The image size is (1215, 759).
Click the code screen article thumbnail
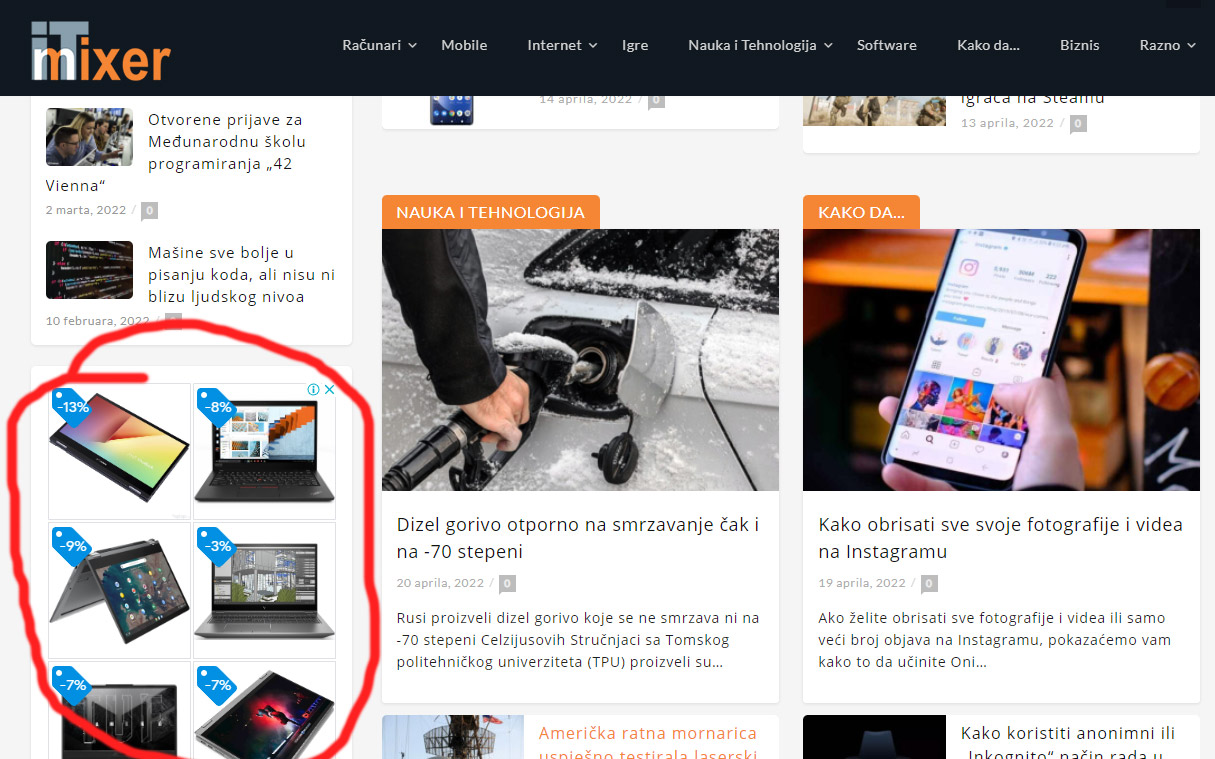tap(89, 270)
